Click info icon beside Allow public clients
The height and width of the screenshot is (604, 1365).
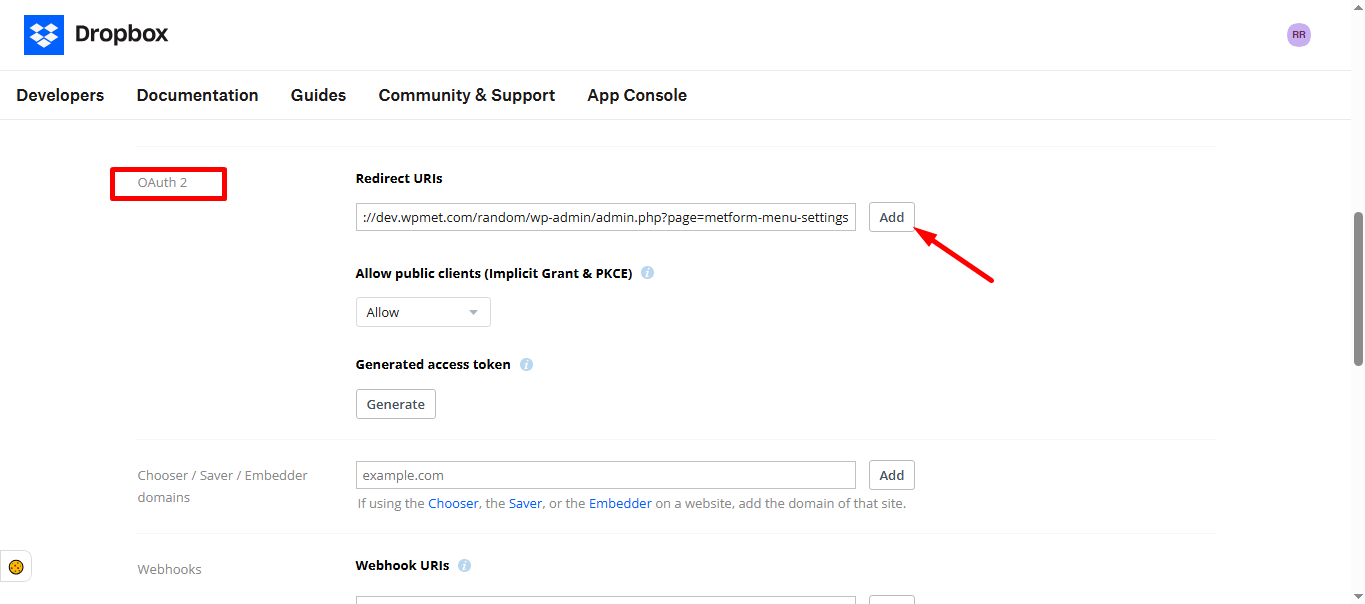click(x=647, y=273)
